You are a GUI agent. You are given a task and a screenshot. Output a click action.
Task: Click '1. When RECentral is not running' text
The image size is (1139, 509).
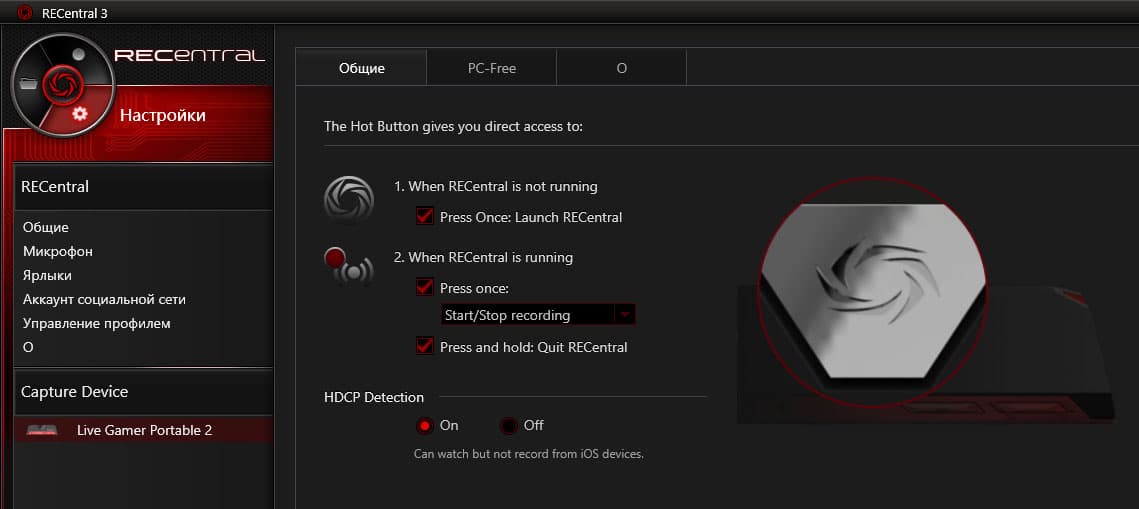pyautogui.click(x=495, y=187)
